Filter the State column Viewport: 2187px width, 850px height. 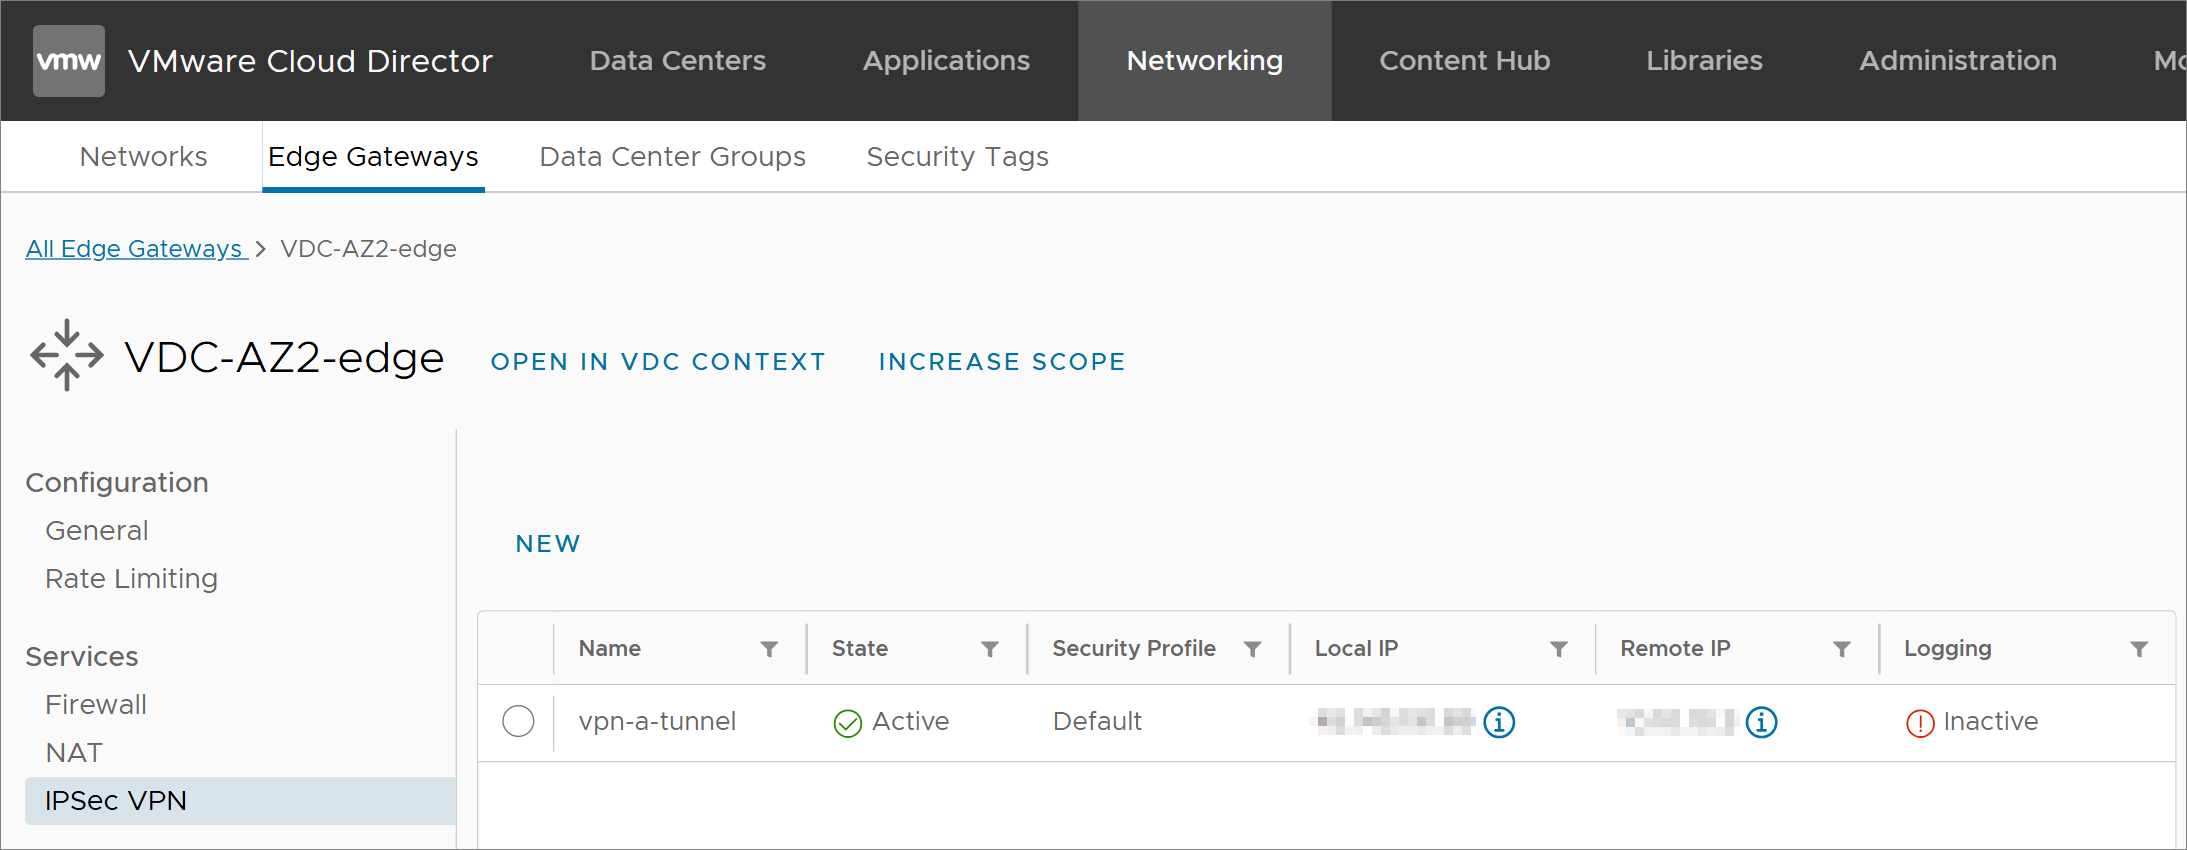pyautogui.click(x=990, y=649)
